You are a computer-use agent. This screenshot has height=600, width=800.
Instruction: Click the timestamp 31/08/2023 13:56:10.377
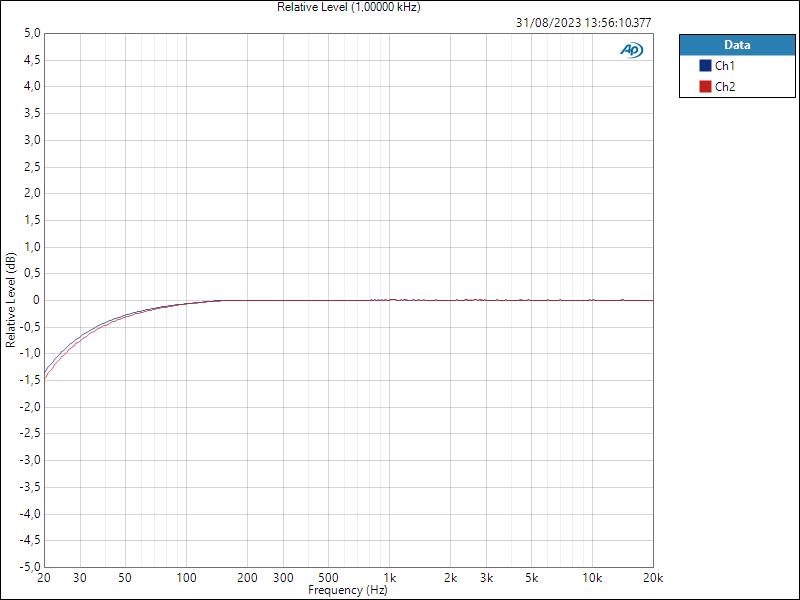pos(583,21)
